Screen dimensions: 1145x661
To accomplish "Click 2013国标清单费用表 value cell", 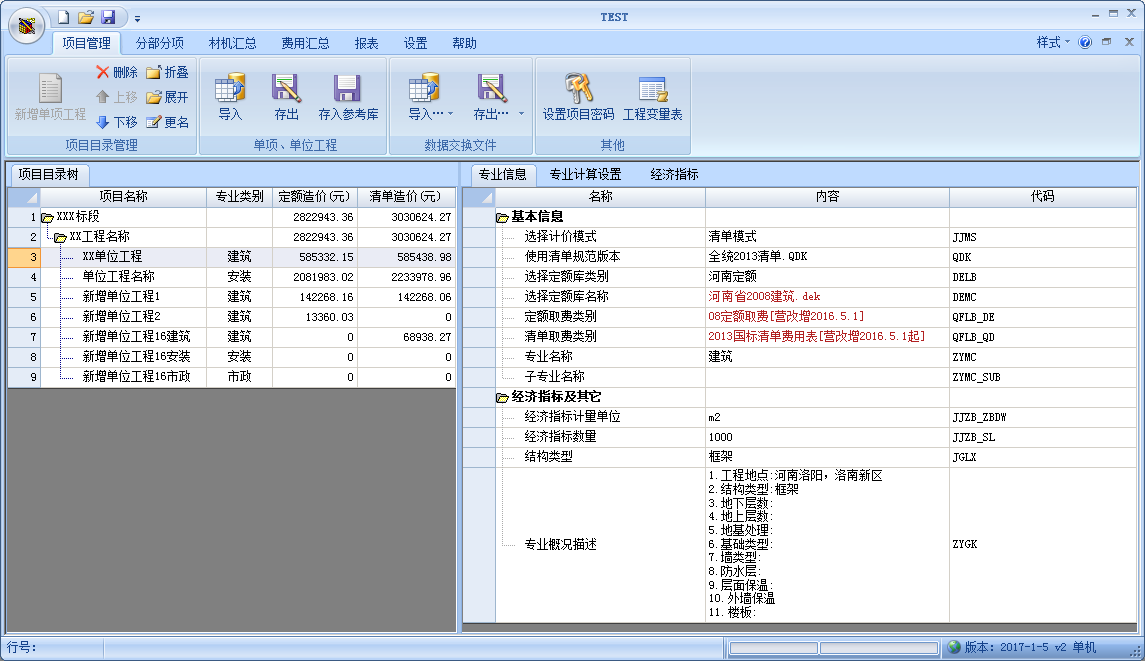I will [x=827, y=337].
